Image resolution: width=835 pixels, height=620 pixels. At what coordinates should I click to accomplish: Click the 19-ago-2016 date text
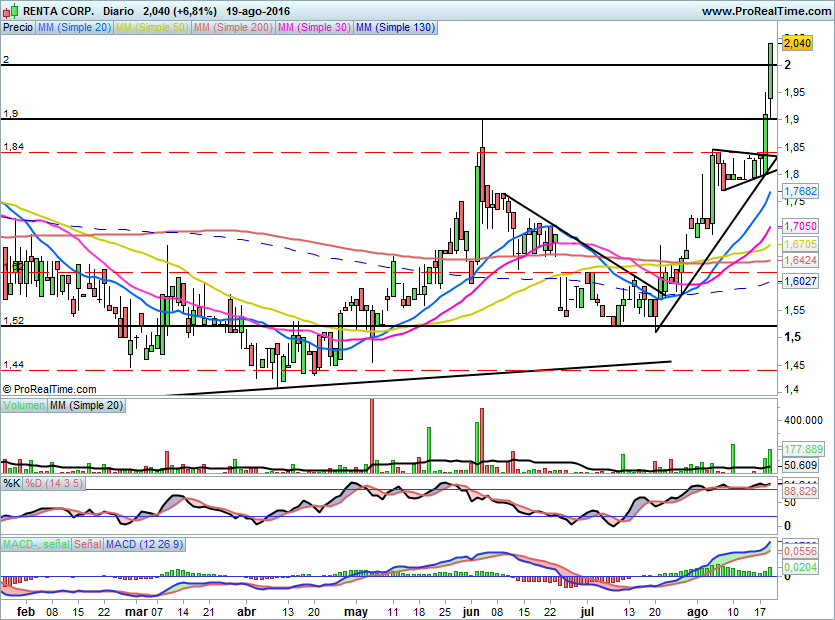point(258,11)
